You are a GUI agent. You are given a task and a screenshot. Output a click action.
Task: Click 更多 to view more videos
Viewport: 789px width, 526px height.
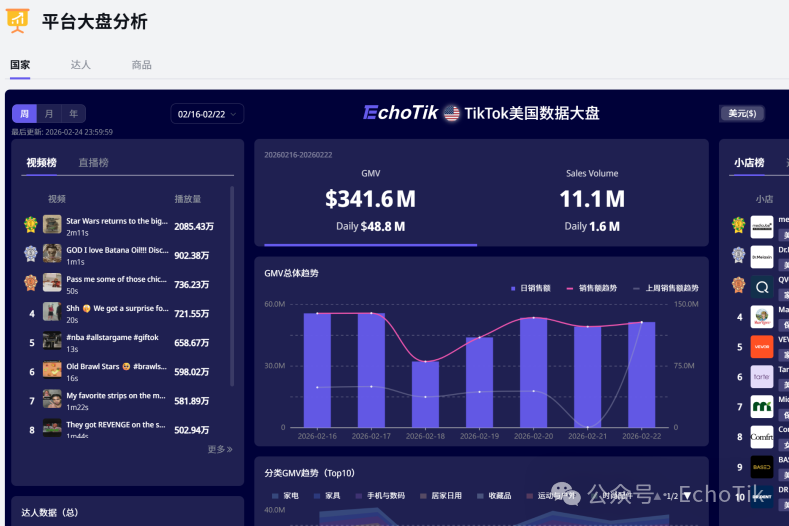[x=220, y=450]
